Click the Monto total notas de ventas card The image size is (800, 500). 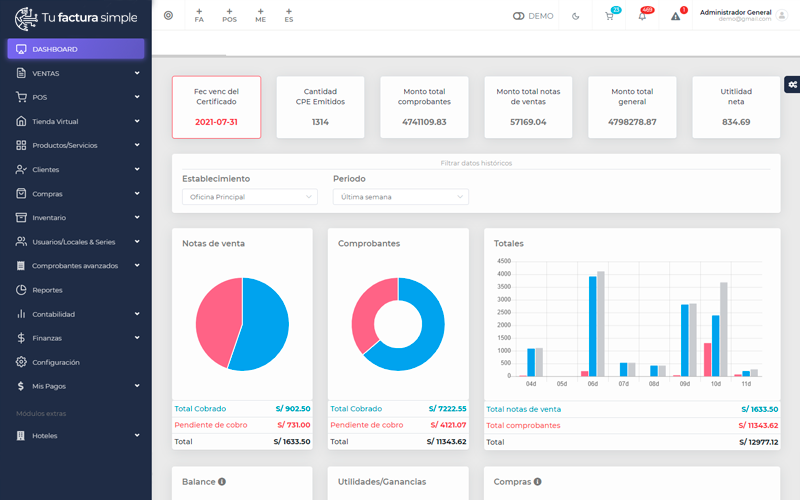point(528,107)
